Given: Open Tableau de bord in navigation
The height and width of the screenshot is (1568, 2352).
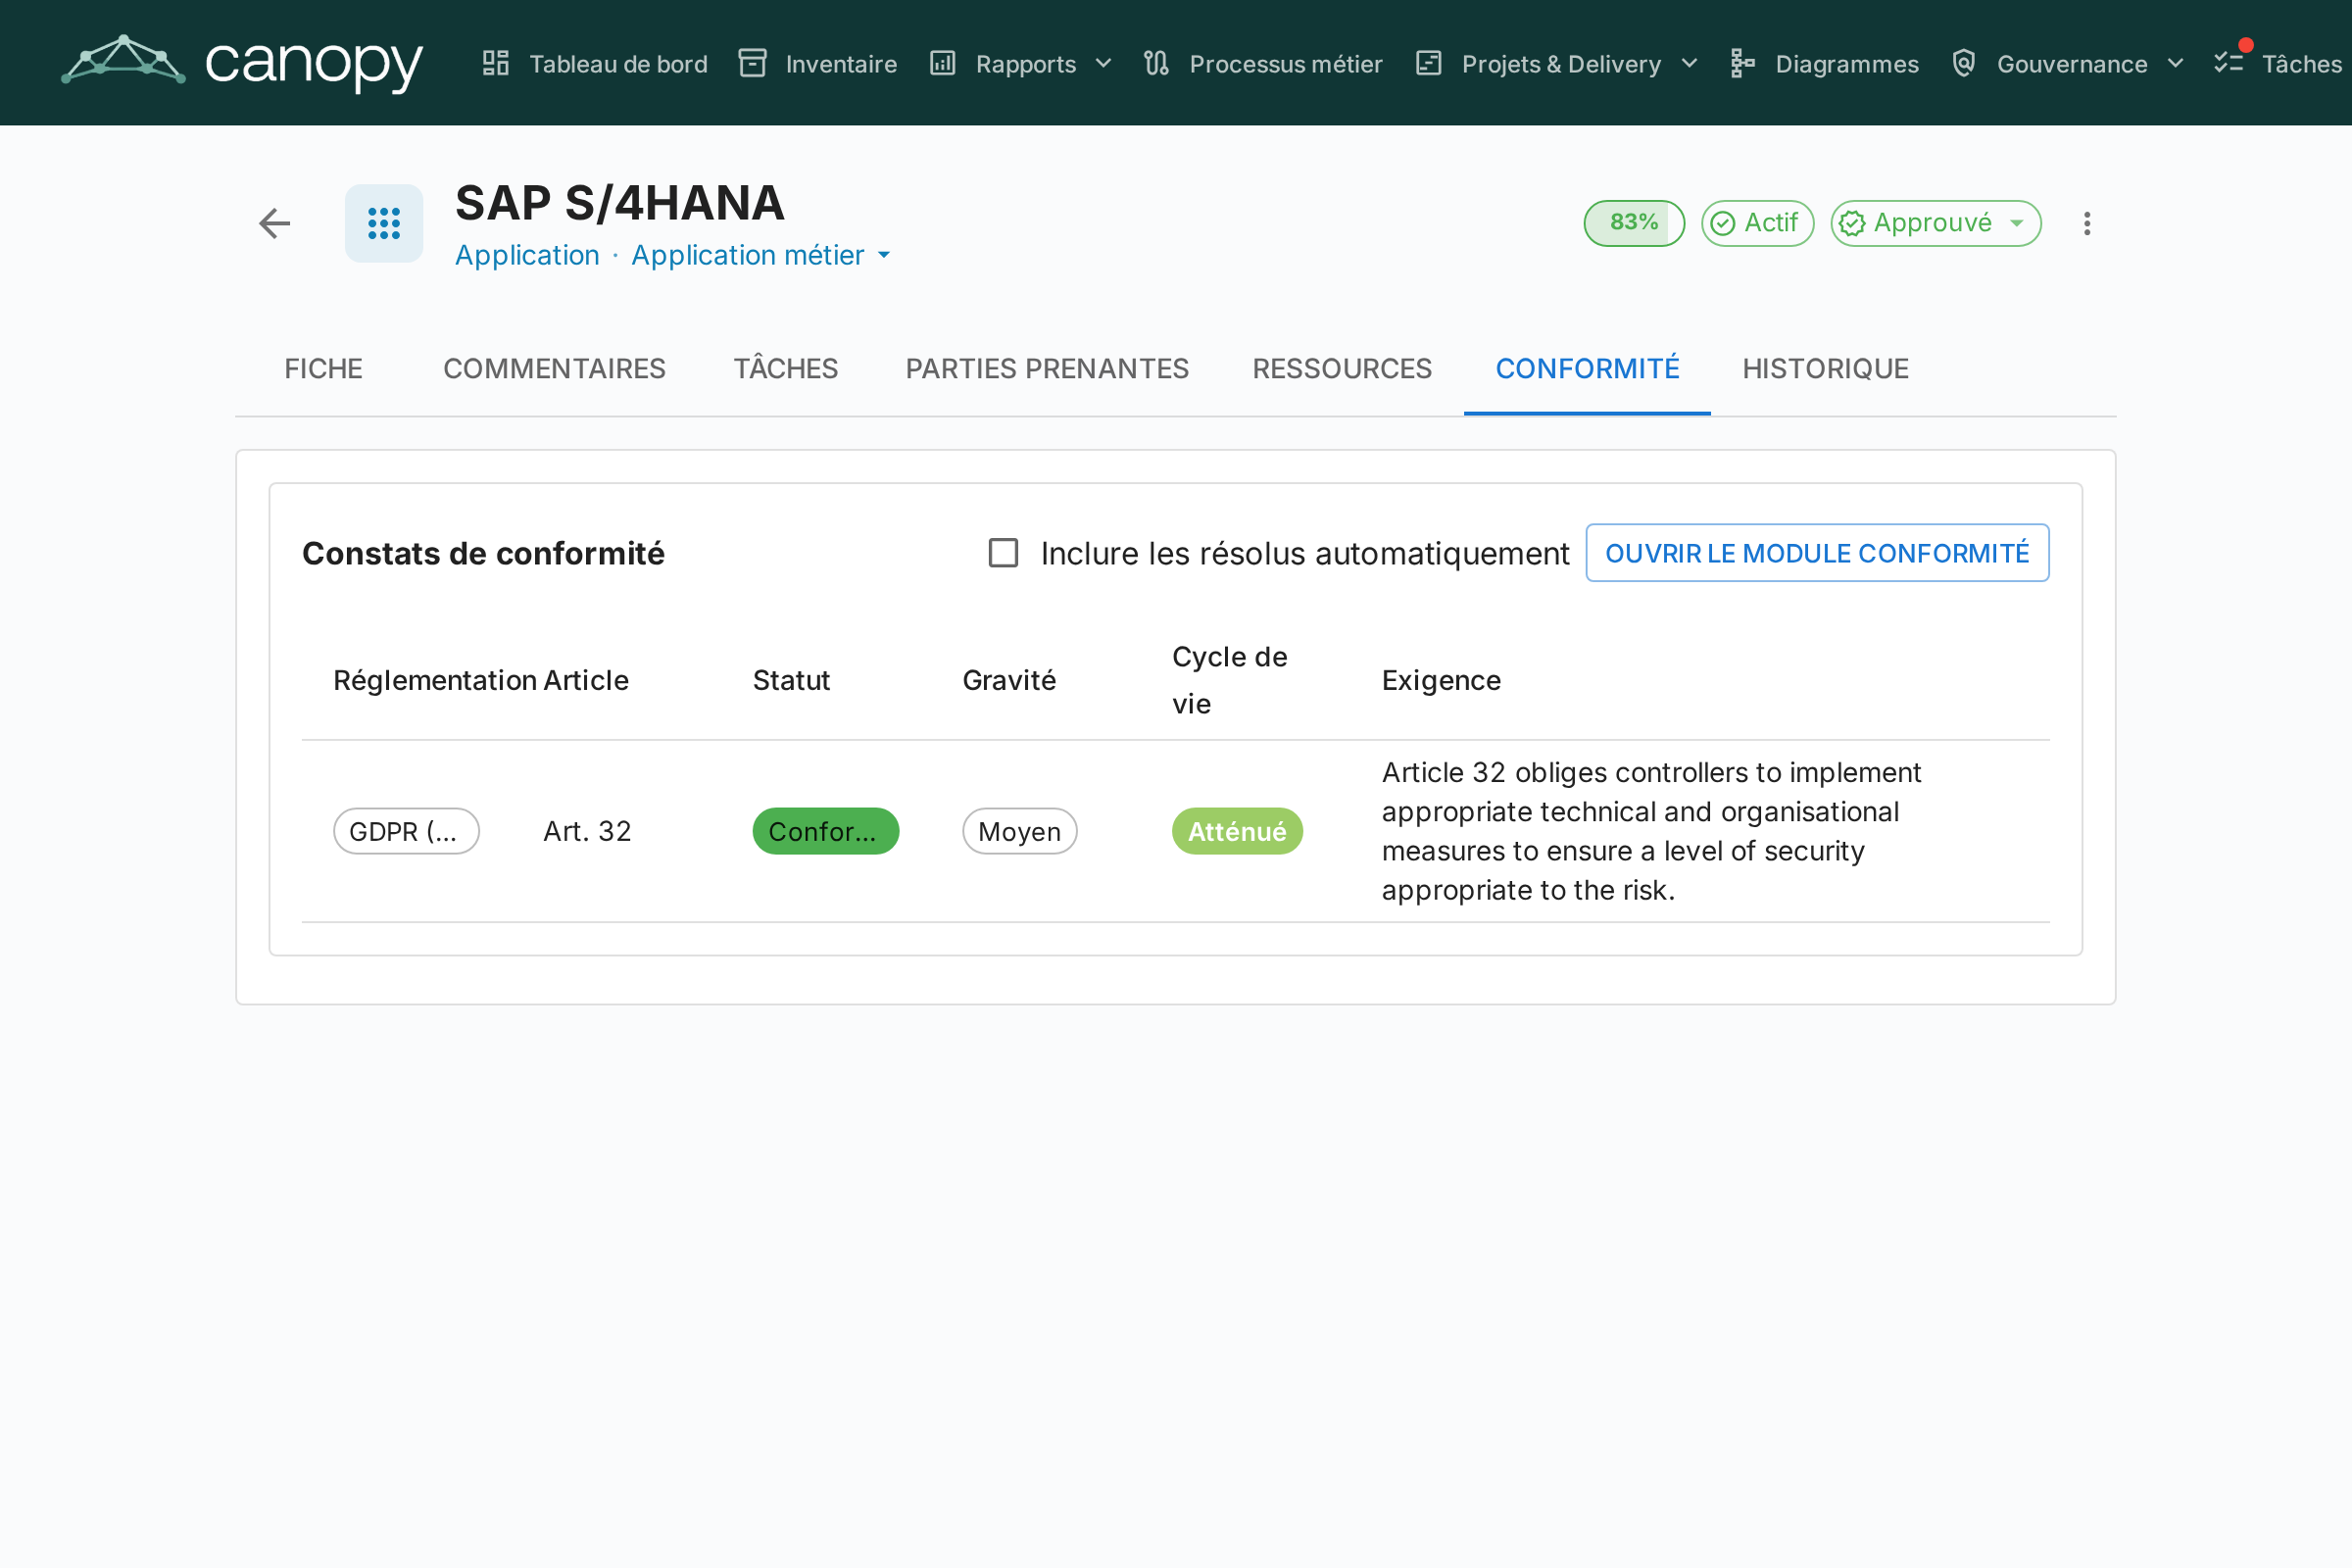Looking at the screenshot, I should click(595, 64).
